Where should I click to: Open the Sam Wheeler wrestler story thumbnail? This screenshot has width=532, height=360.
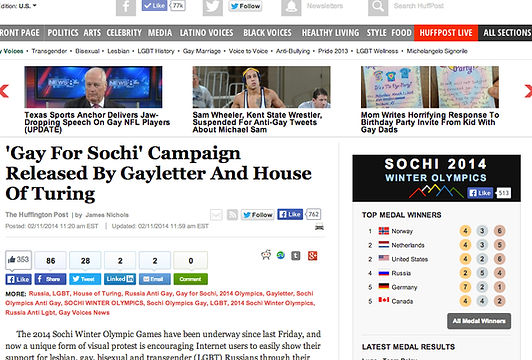pyautogui.click(x=262, y=87)
